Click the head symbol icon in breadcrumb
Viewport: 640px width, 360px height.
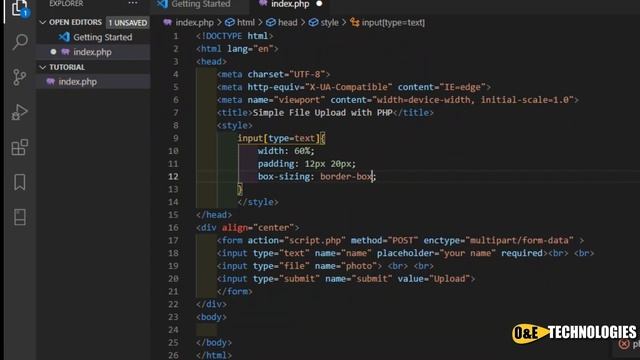pos(271,22)
